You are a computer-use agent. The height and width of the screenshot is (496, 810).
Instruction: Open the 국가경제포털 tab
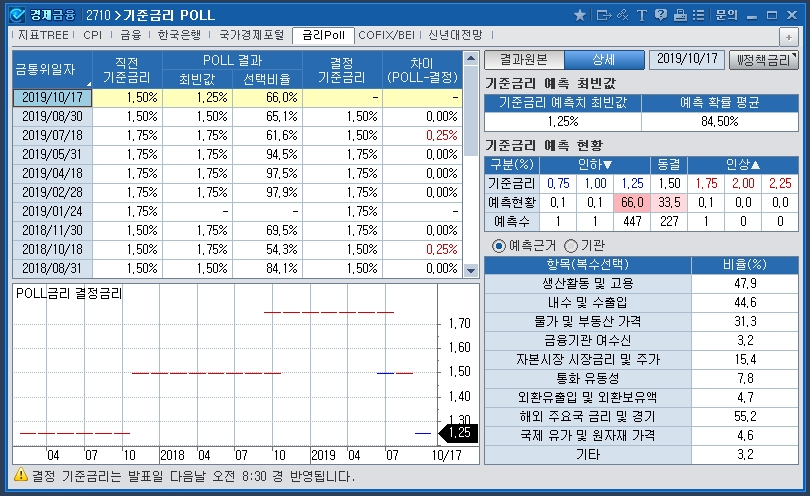pyautogui.click(x=252, y=35)
